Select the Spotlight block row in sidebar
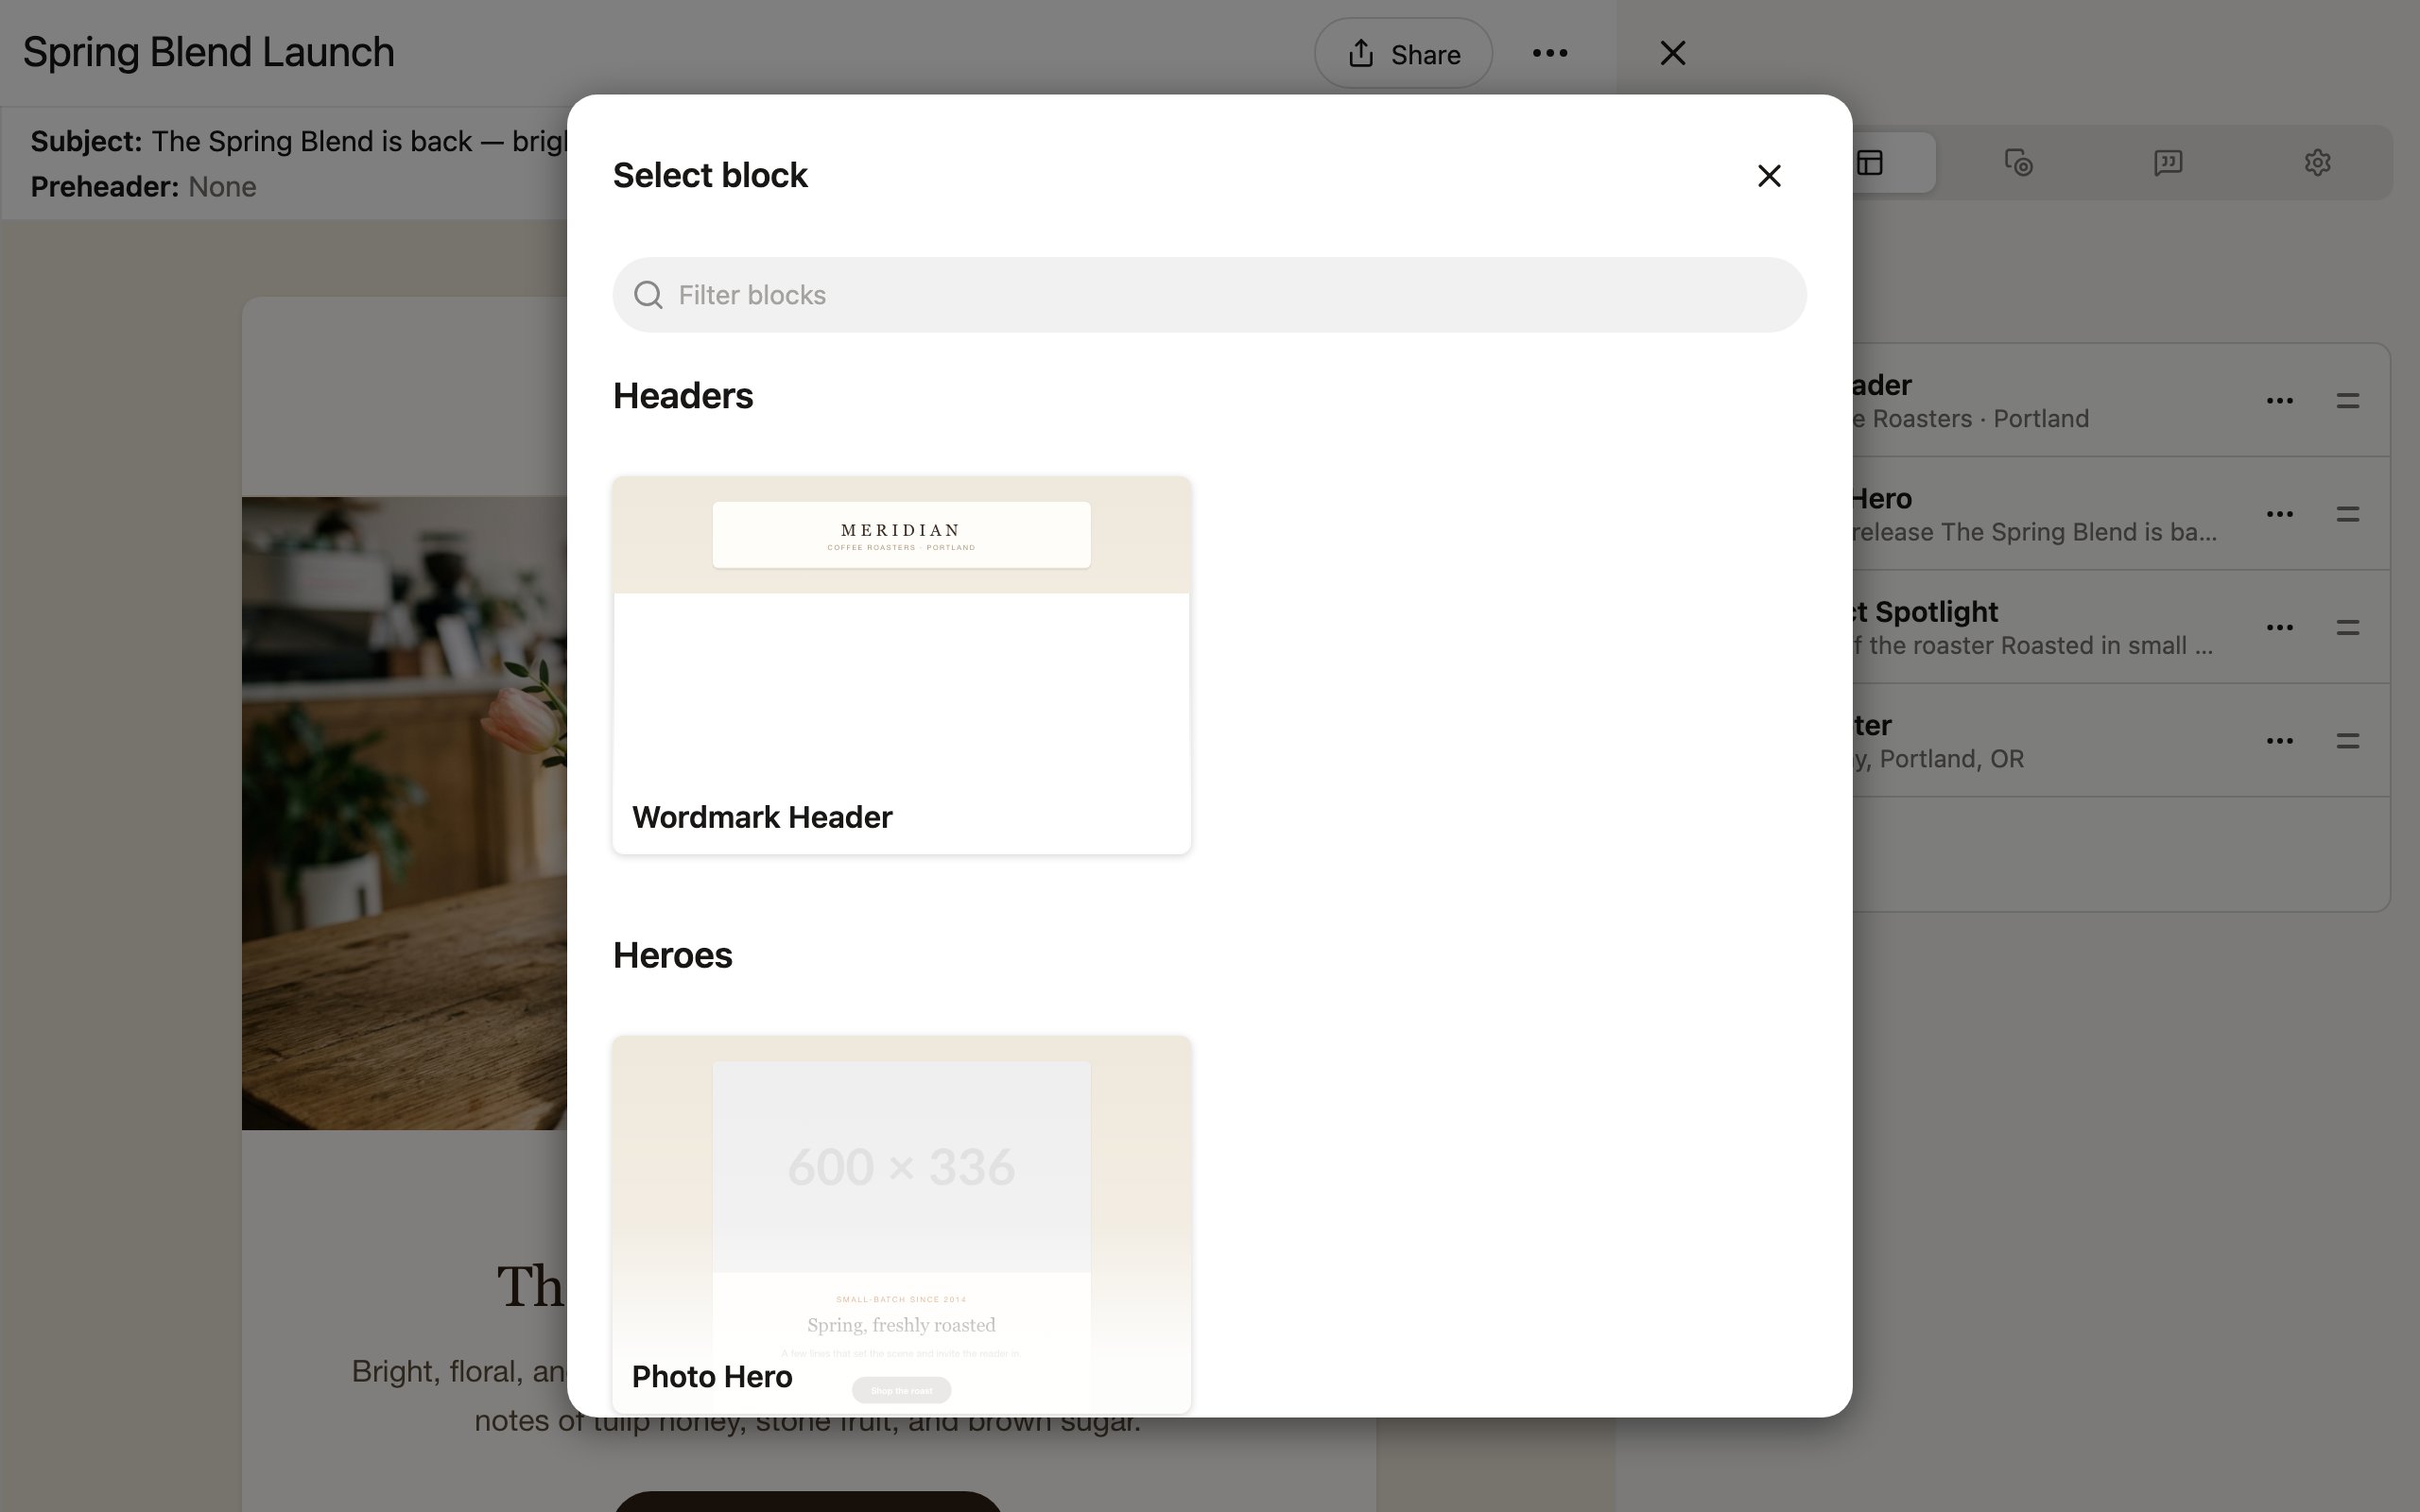 [x=2120, y=627]
